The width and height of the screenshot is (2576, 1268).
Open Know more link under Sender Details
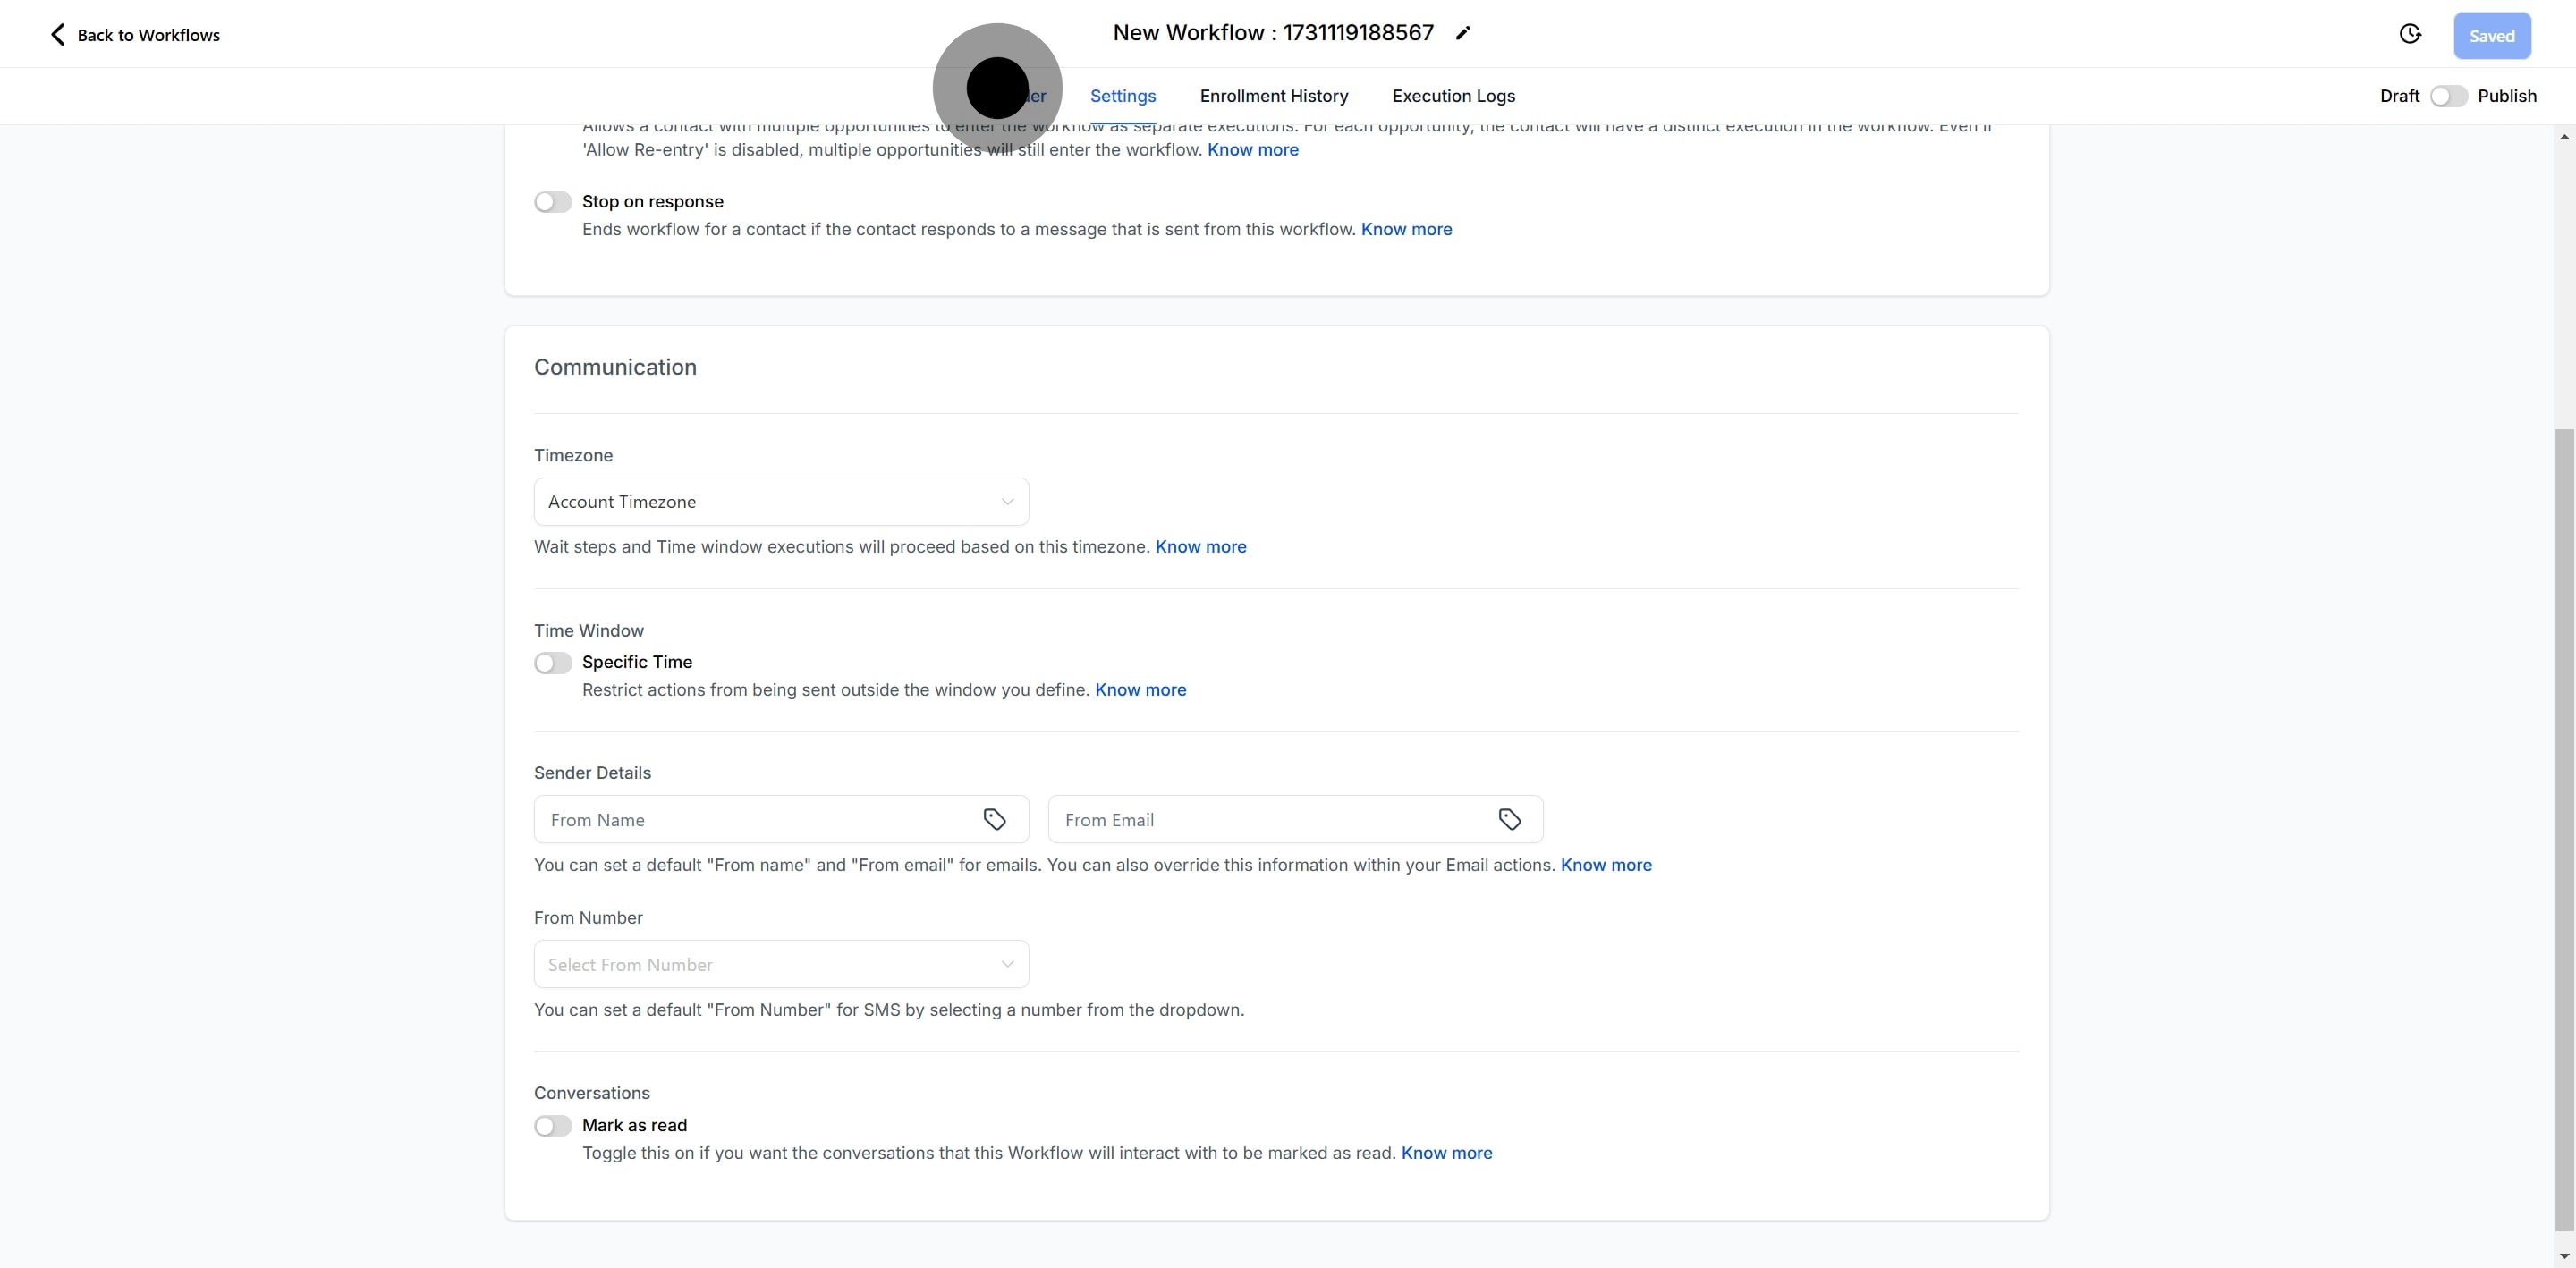point(1606,865)
